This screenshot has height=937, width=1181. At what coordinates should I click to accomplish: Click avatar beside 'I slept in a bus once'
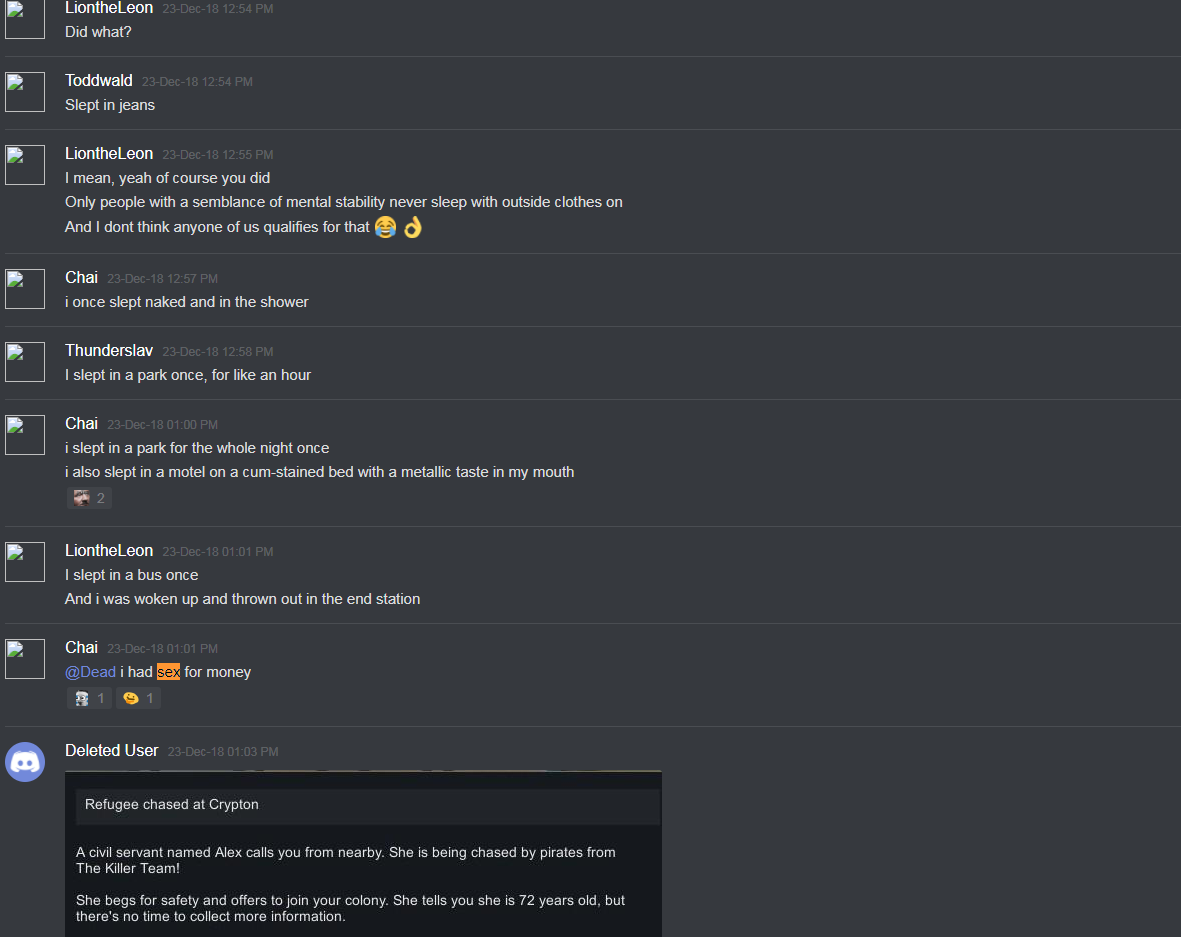[25, 562]
